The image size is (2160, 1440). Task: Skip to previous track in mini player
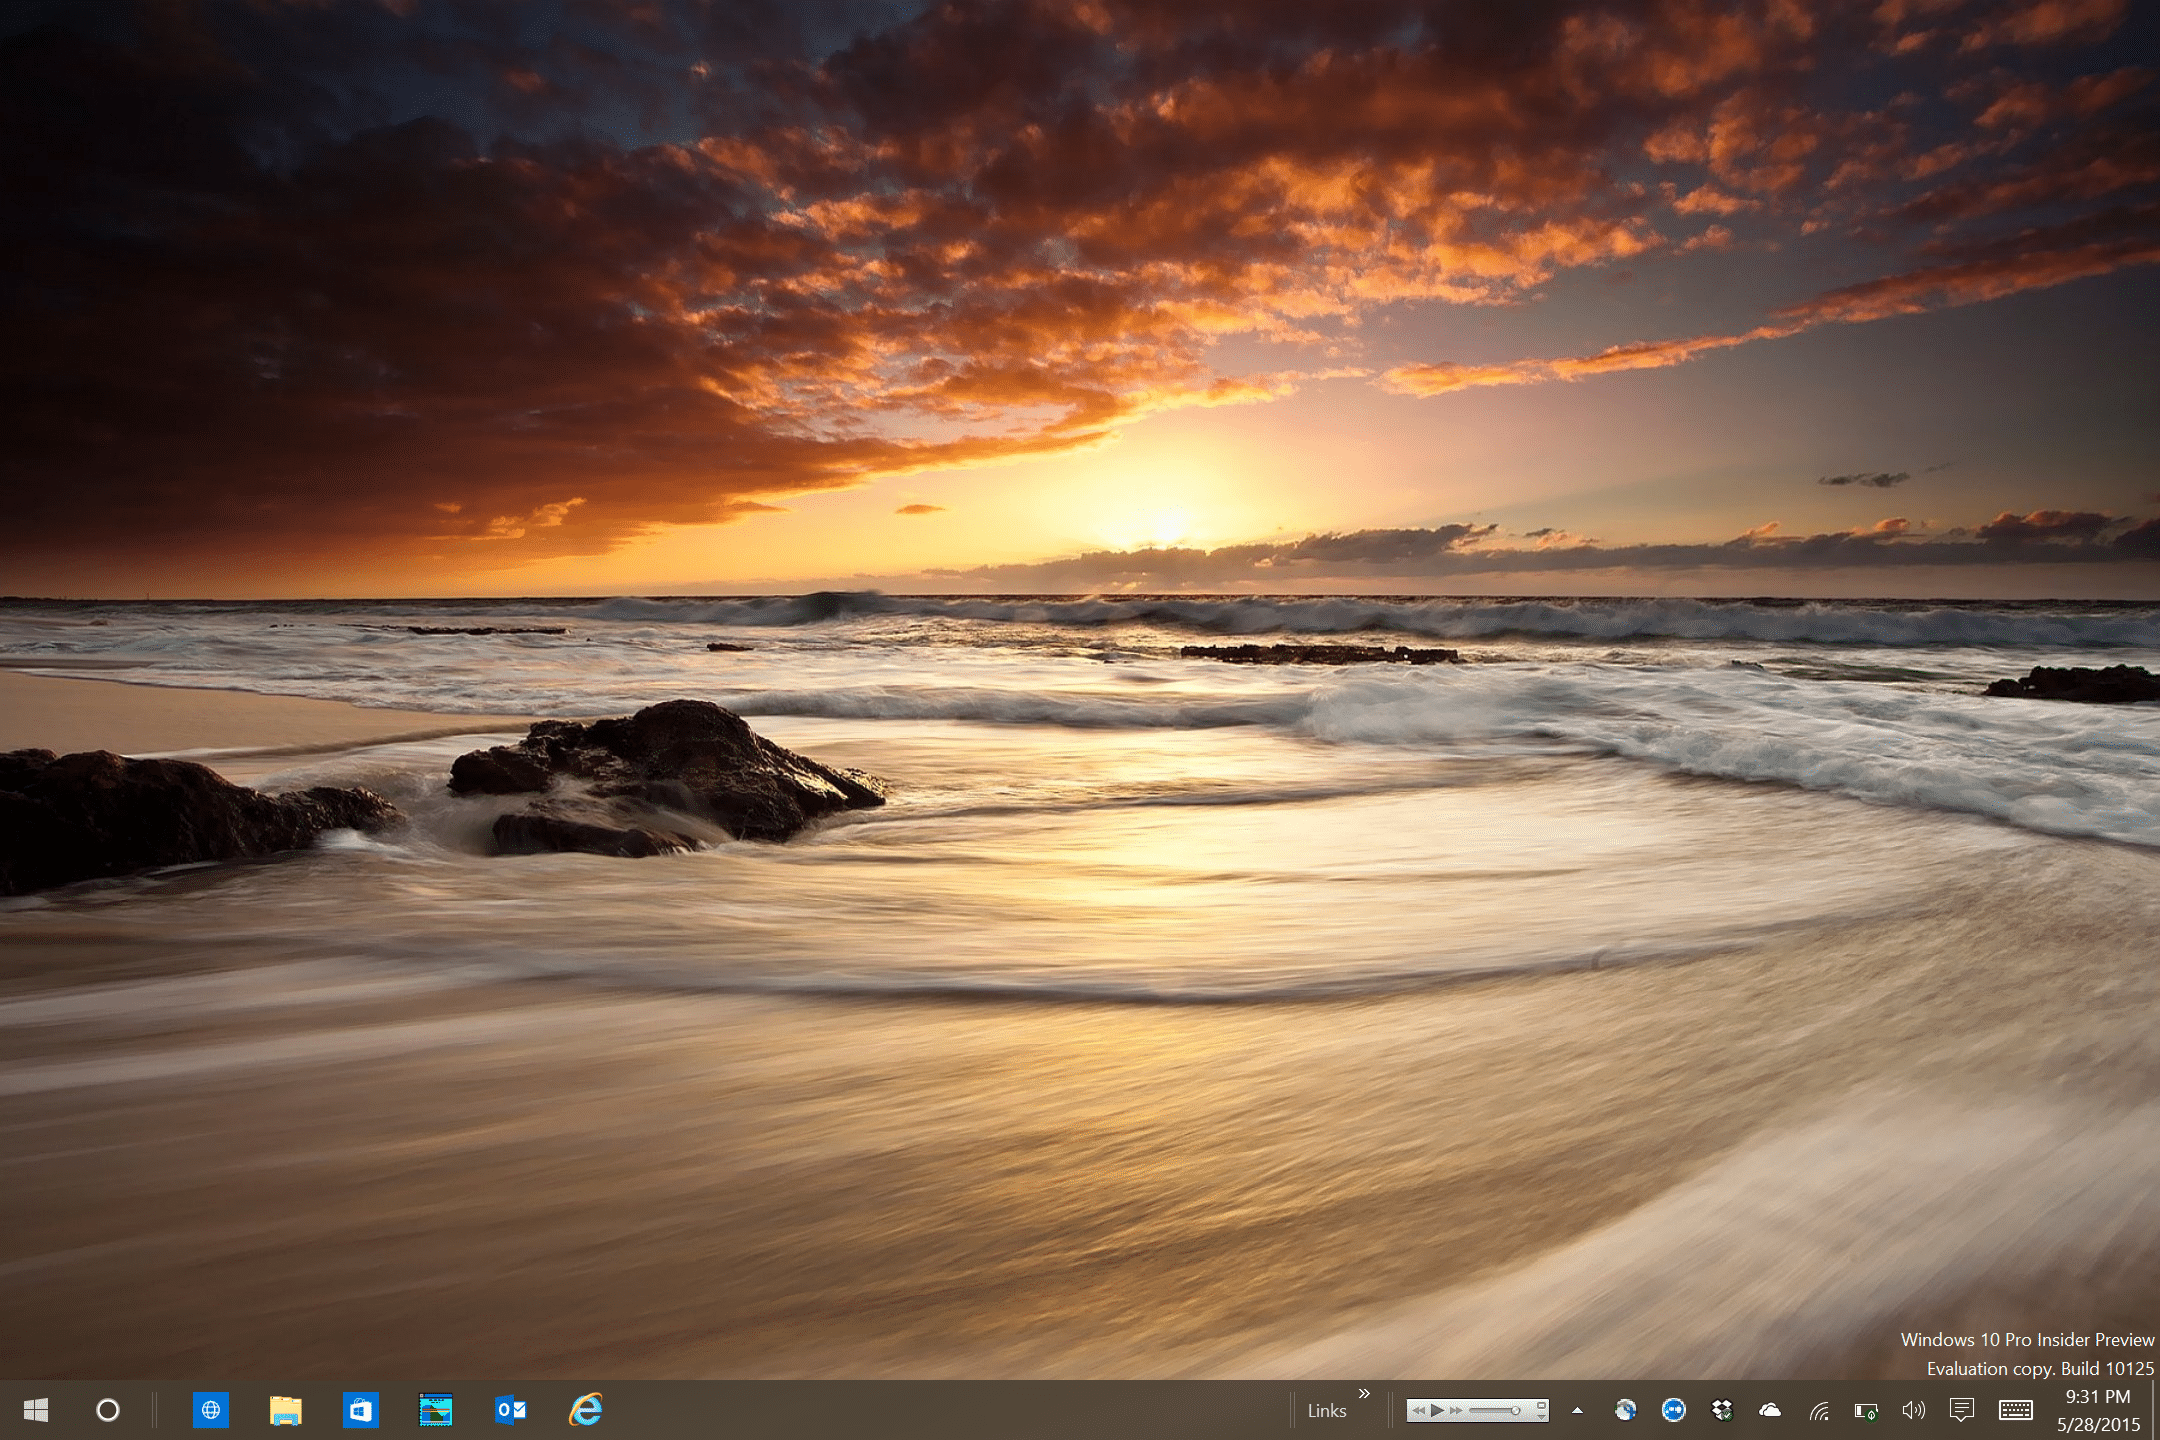coord(1419,1410)
